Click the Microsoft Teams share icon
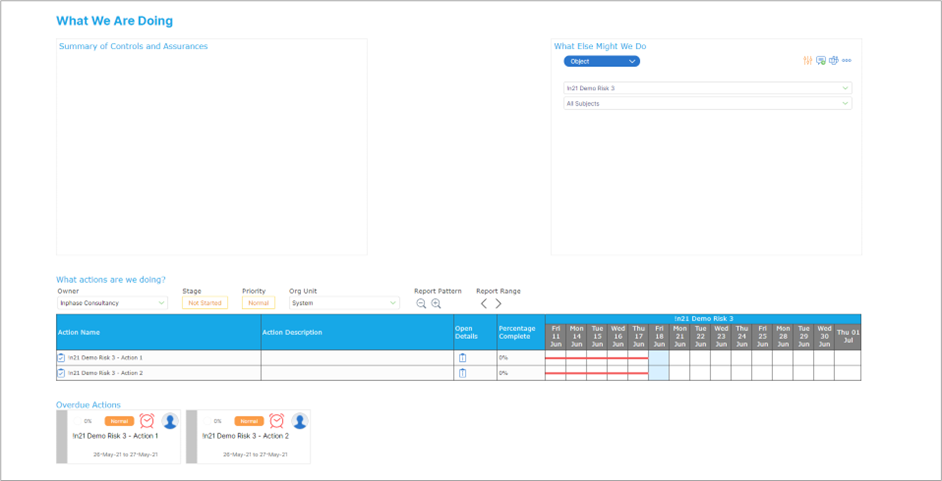Image resolution: width=942 pixels, height=481 pixels. pos(833,61)
